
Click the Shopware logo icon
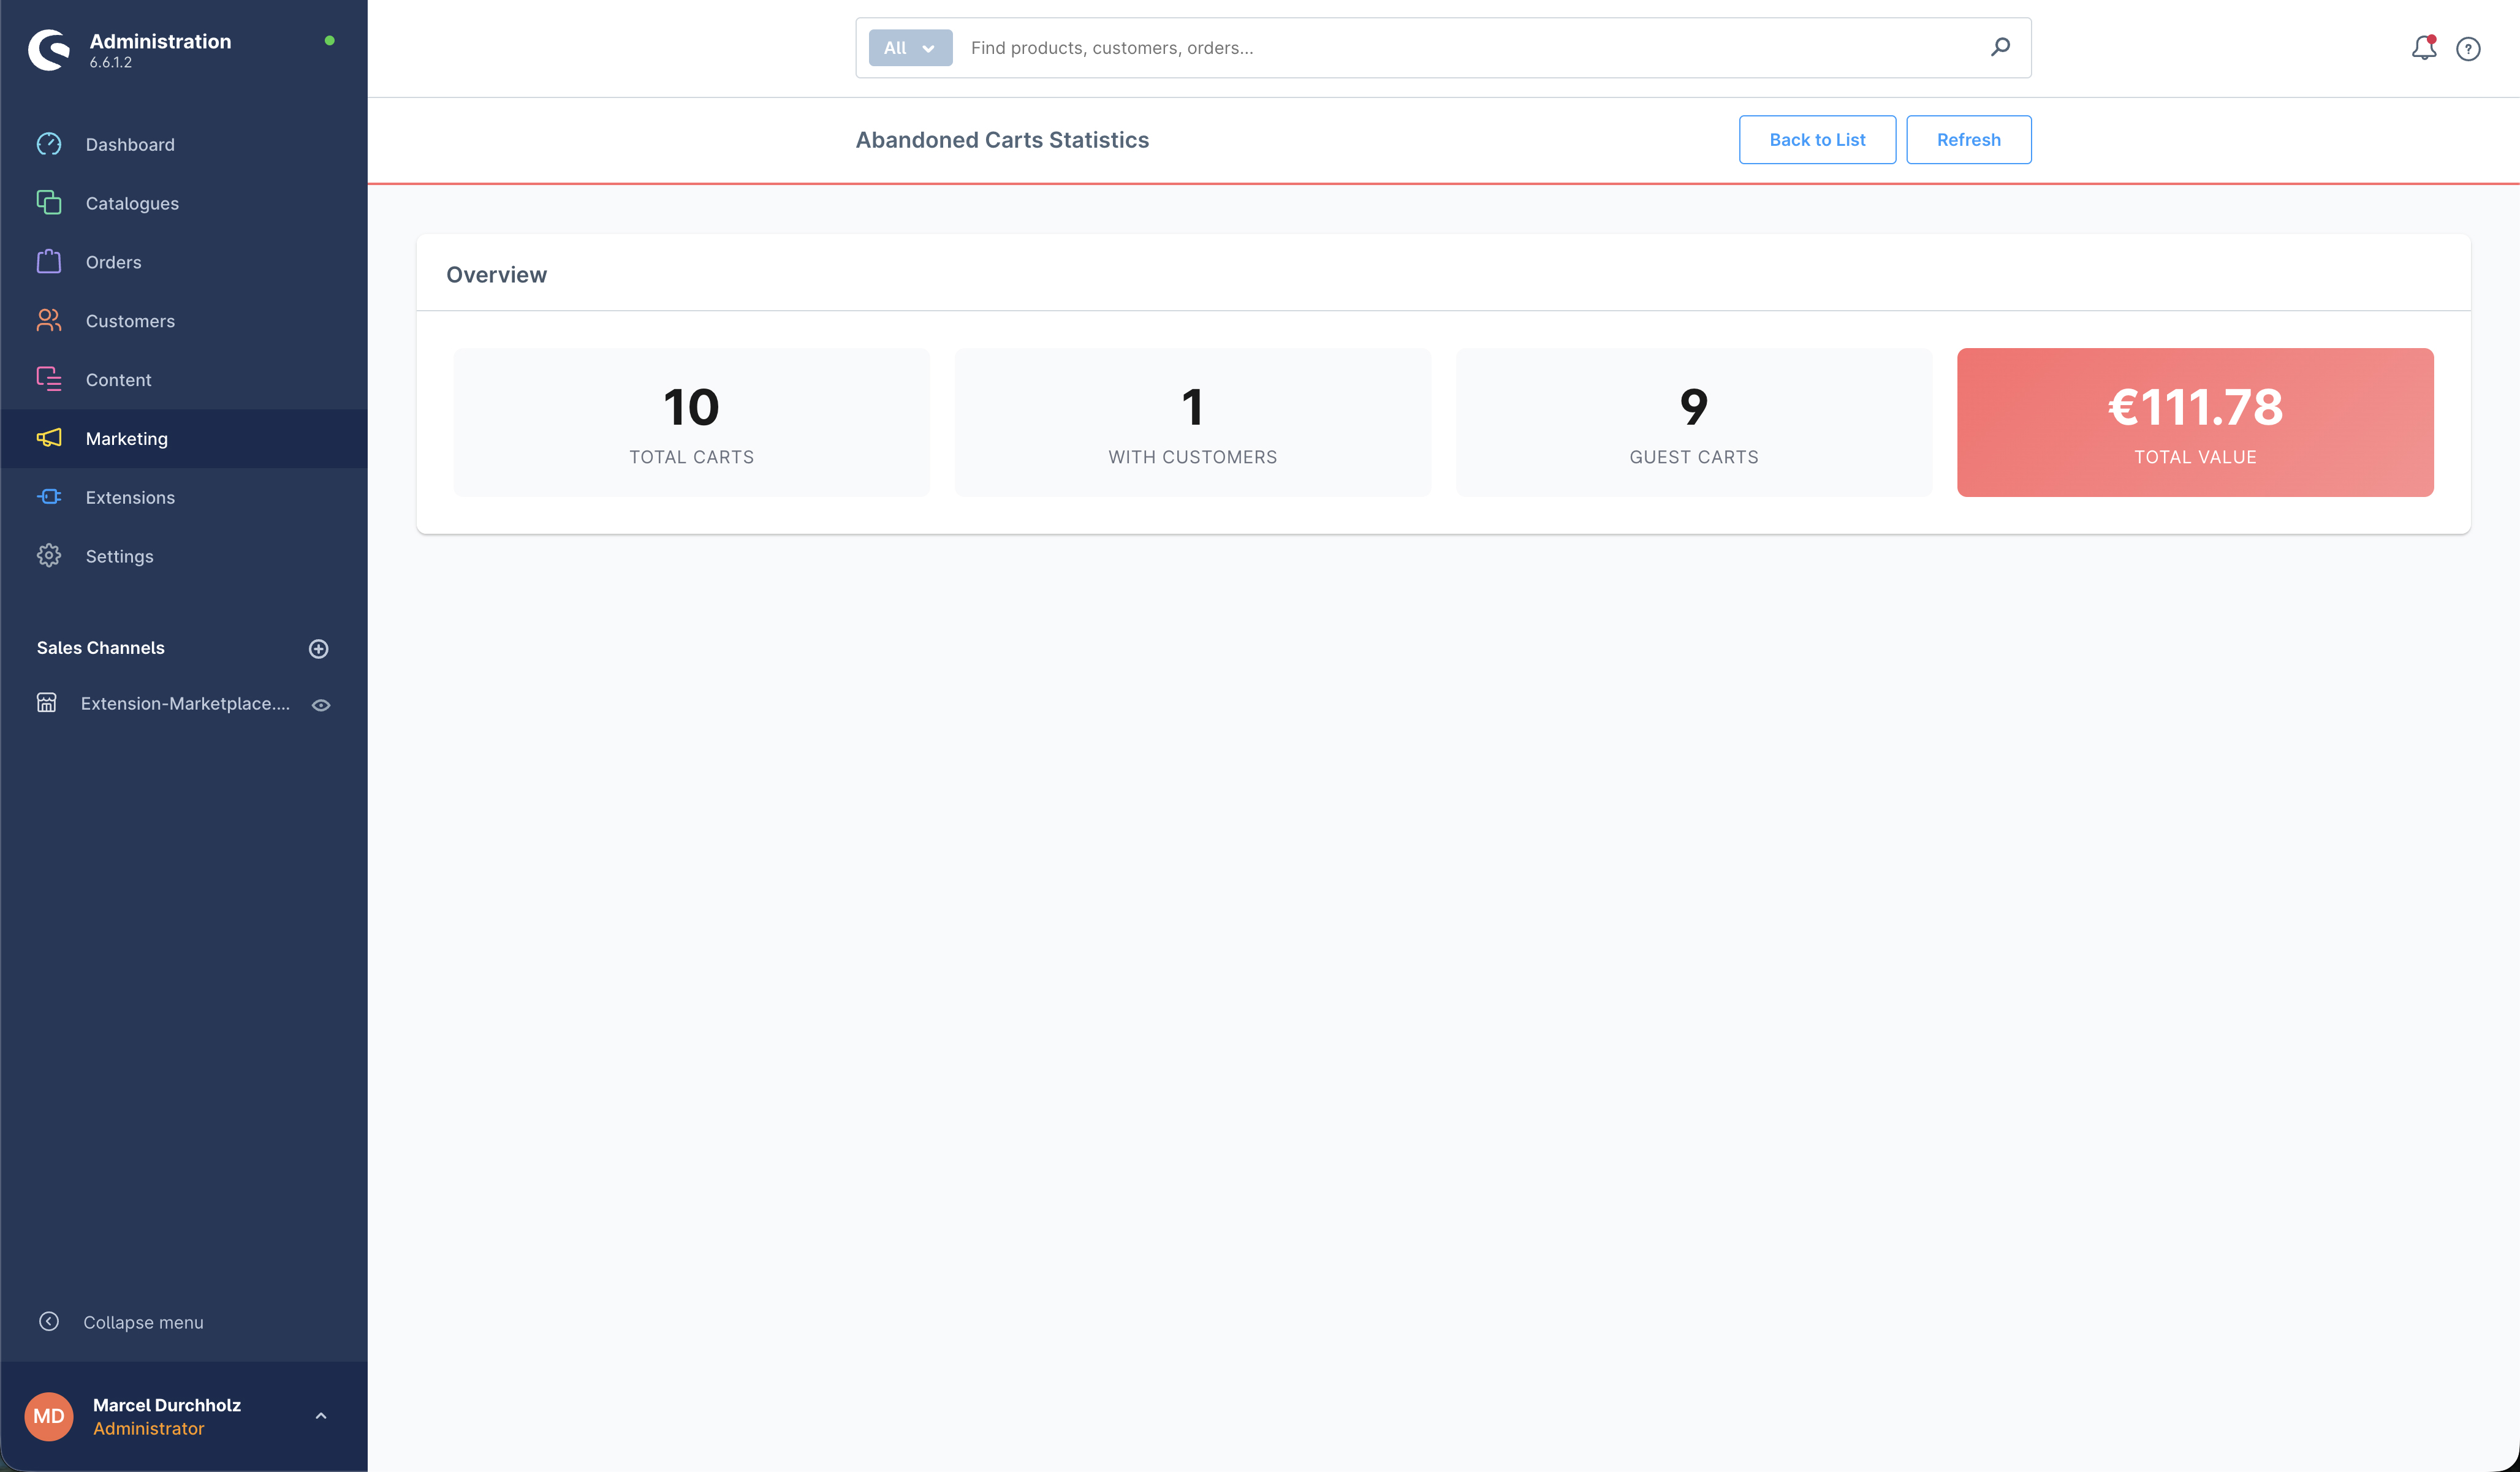[x=49, y=49]
